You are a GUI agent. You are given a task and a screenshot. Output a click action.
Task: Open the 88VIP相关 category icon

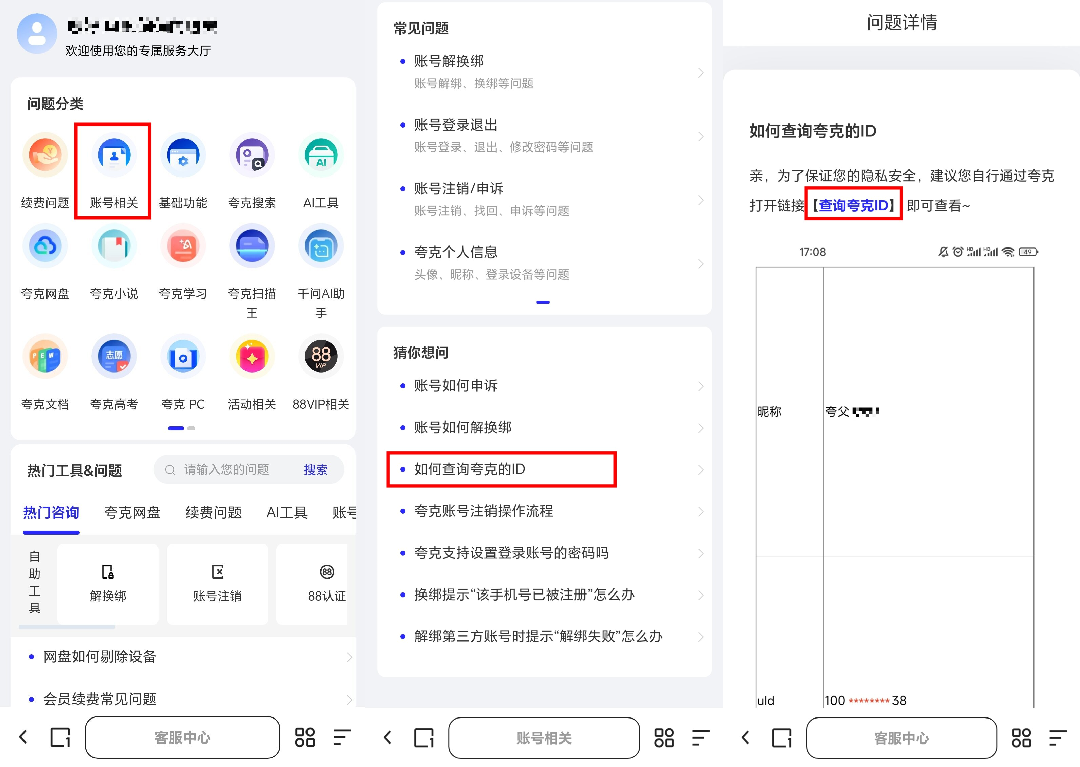click(321, 357)
